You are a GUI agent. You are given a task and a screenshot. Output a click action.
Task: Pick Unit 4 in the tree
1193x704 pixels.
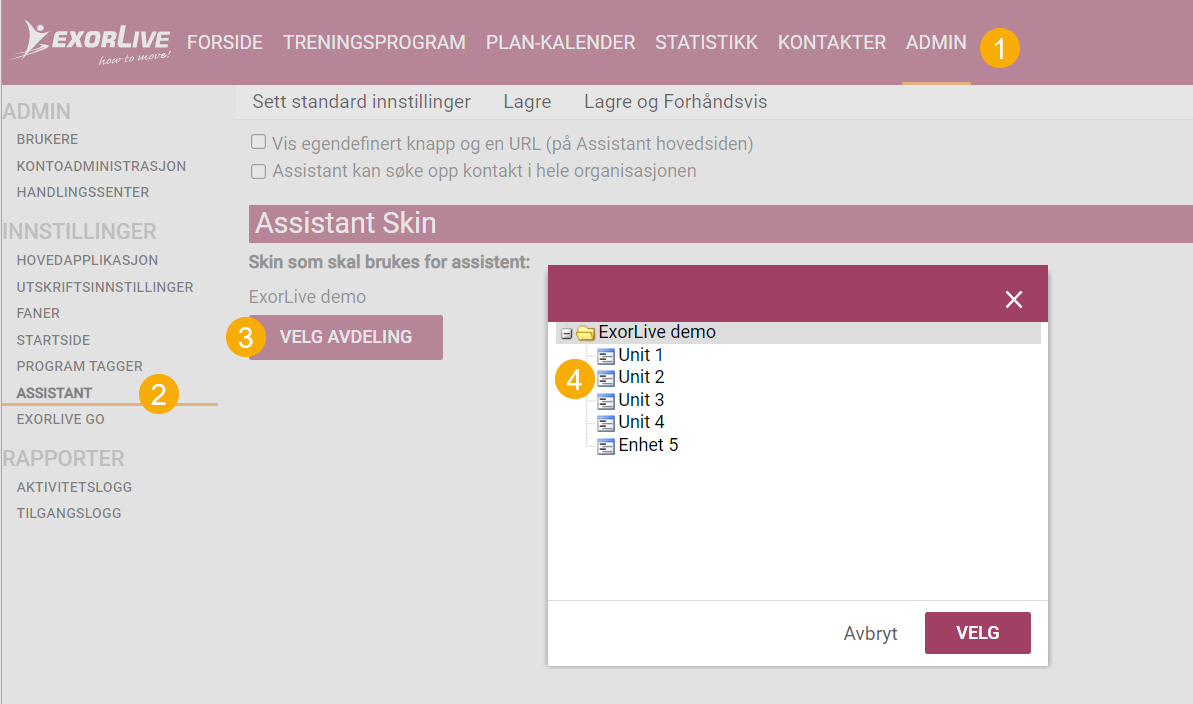tap(641, 422)
